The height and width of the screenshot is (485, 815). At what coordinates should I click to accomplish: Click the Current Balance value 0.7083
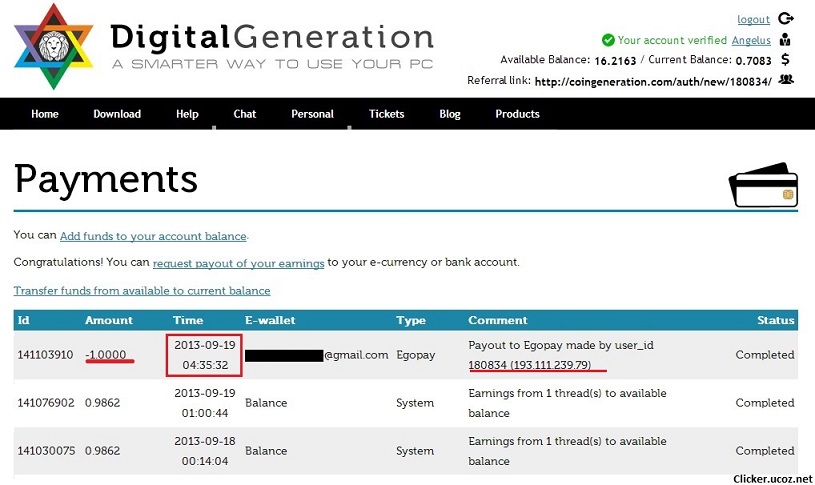[753, 61]
